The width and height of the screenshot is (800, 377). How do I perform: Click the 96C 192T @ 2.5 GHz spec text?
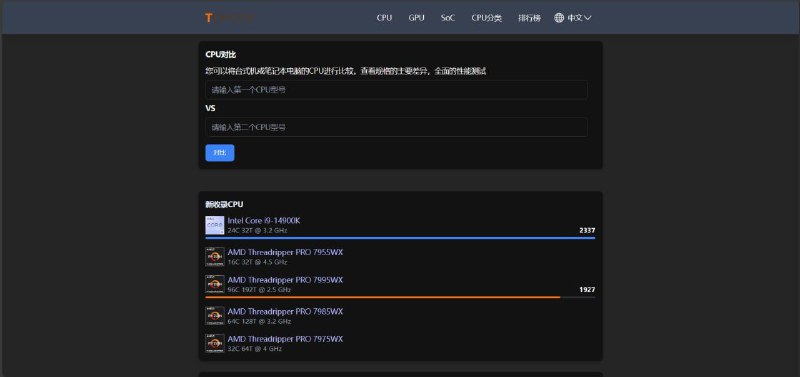(x=259, y=290)
